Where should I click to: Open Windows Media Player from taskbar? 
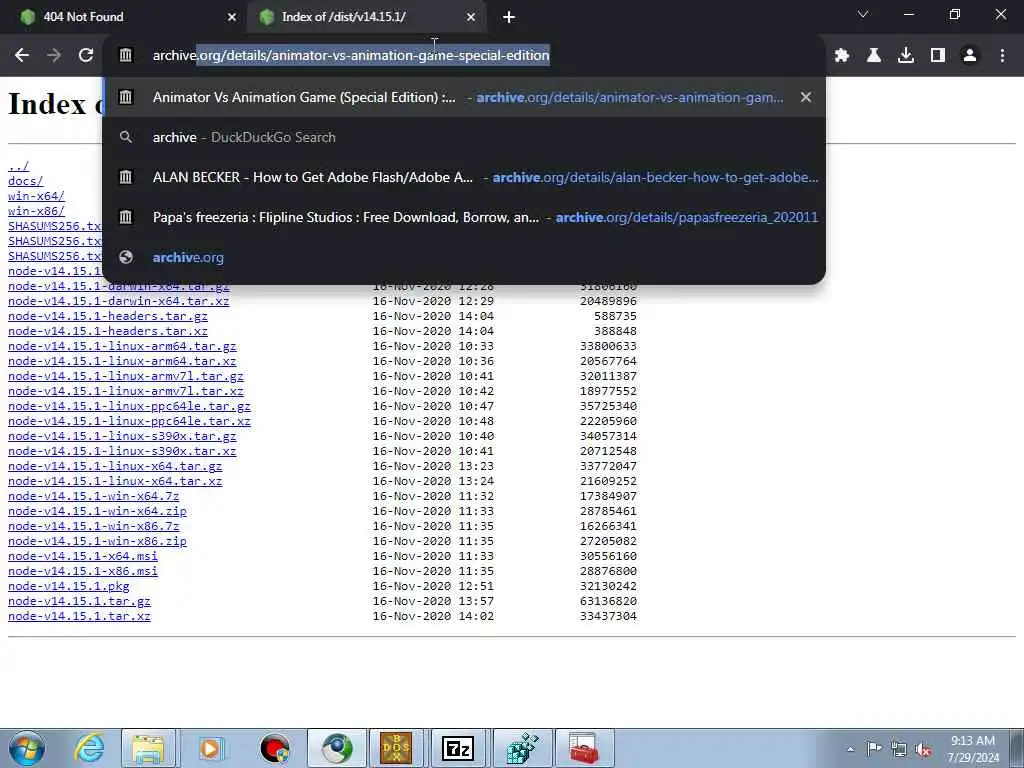pos(211,748)
